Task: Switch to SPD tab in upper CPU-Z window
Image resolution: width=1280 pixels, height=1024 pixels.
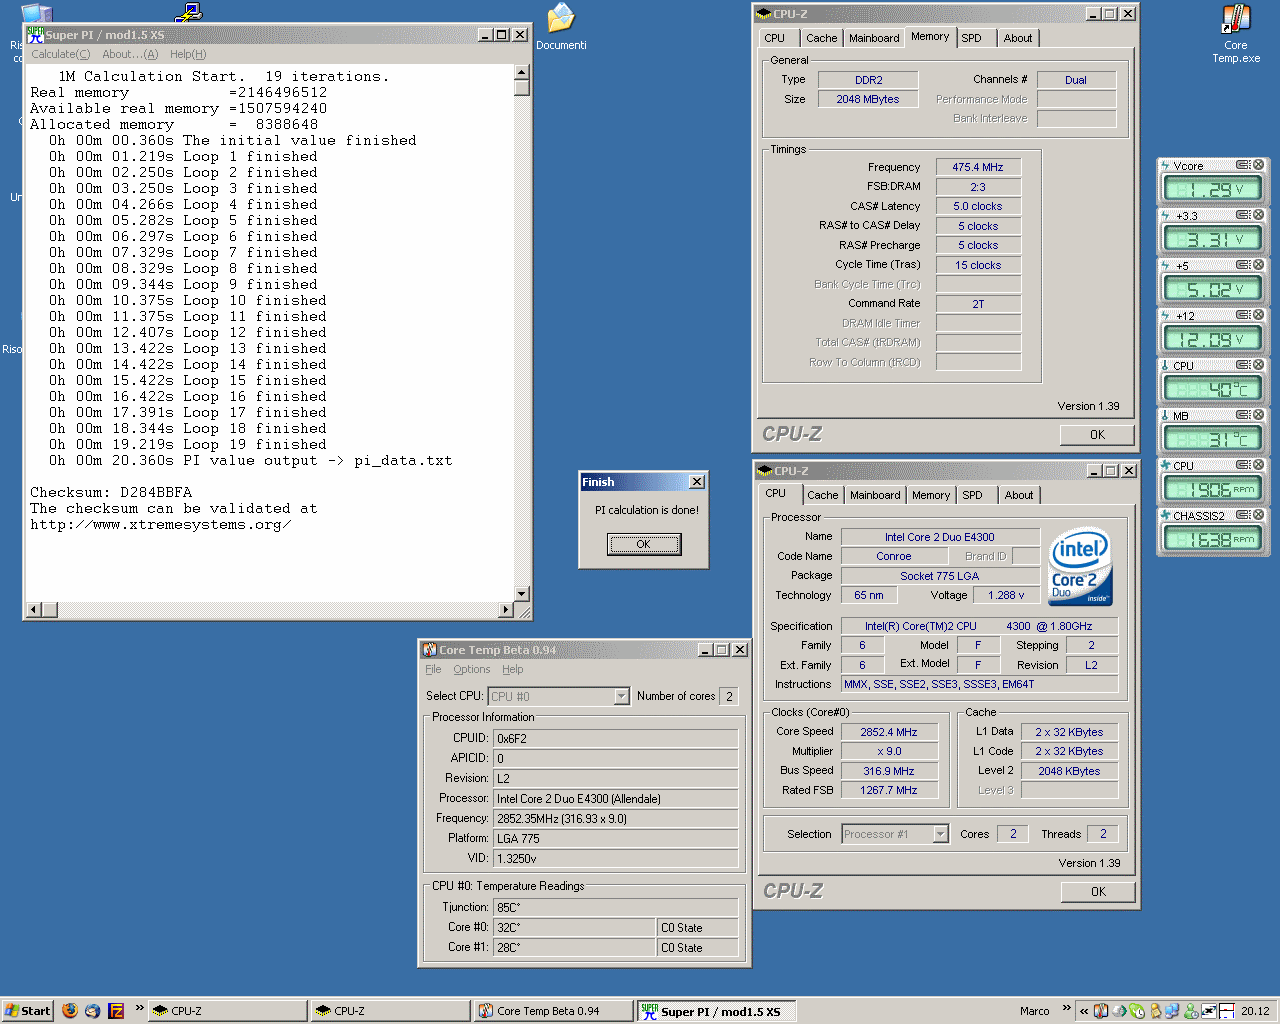Action: (x=972, y=38)
